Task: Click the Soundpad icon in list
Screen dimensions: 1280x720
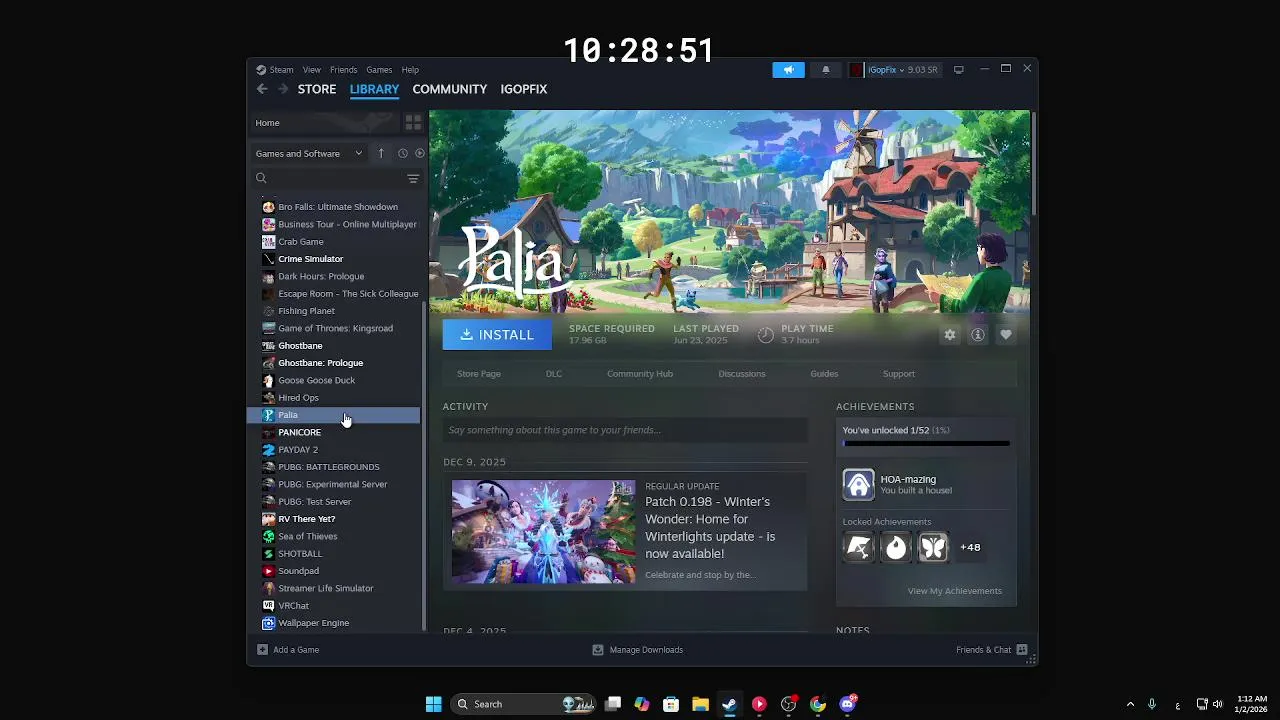Action: 268,571
